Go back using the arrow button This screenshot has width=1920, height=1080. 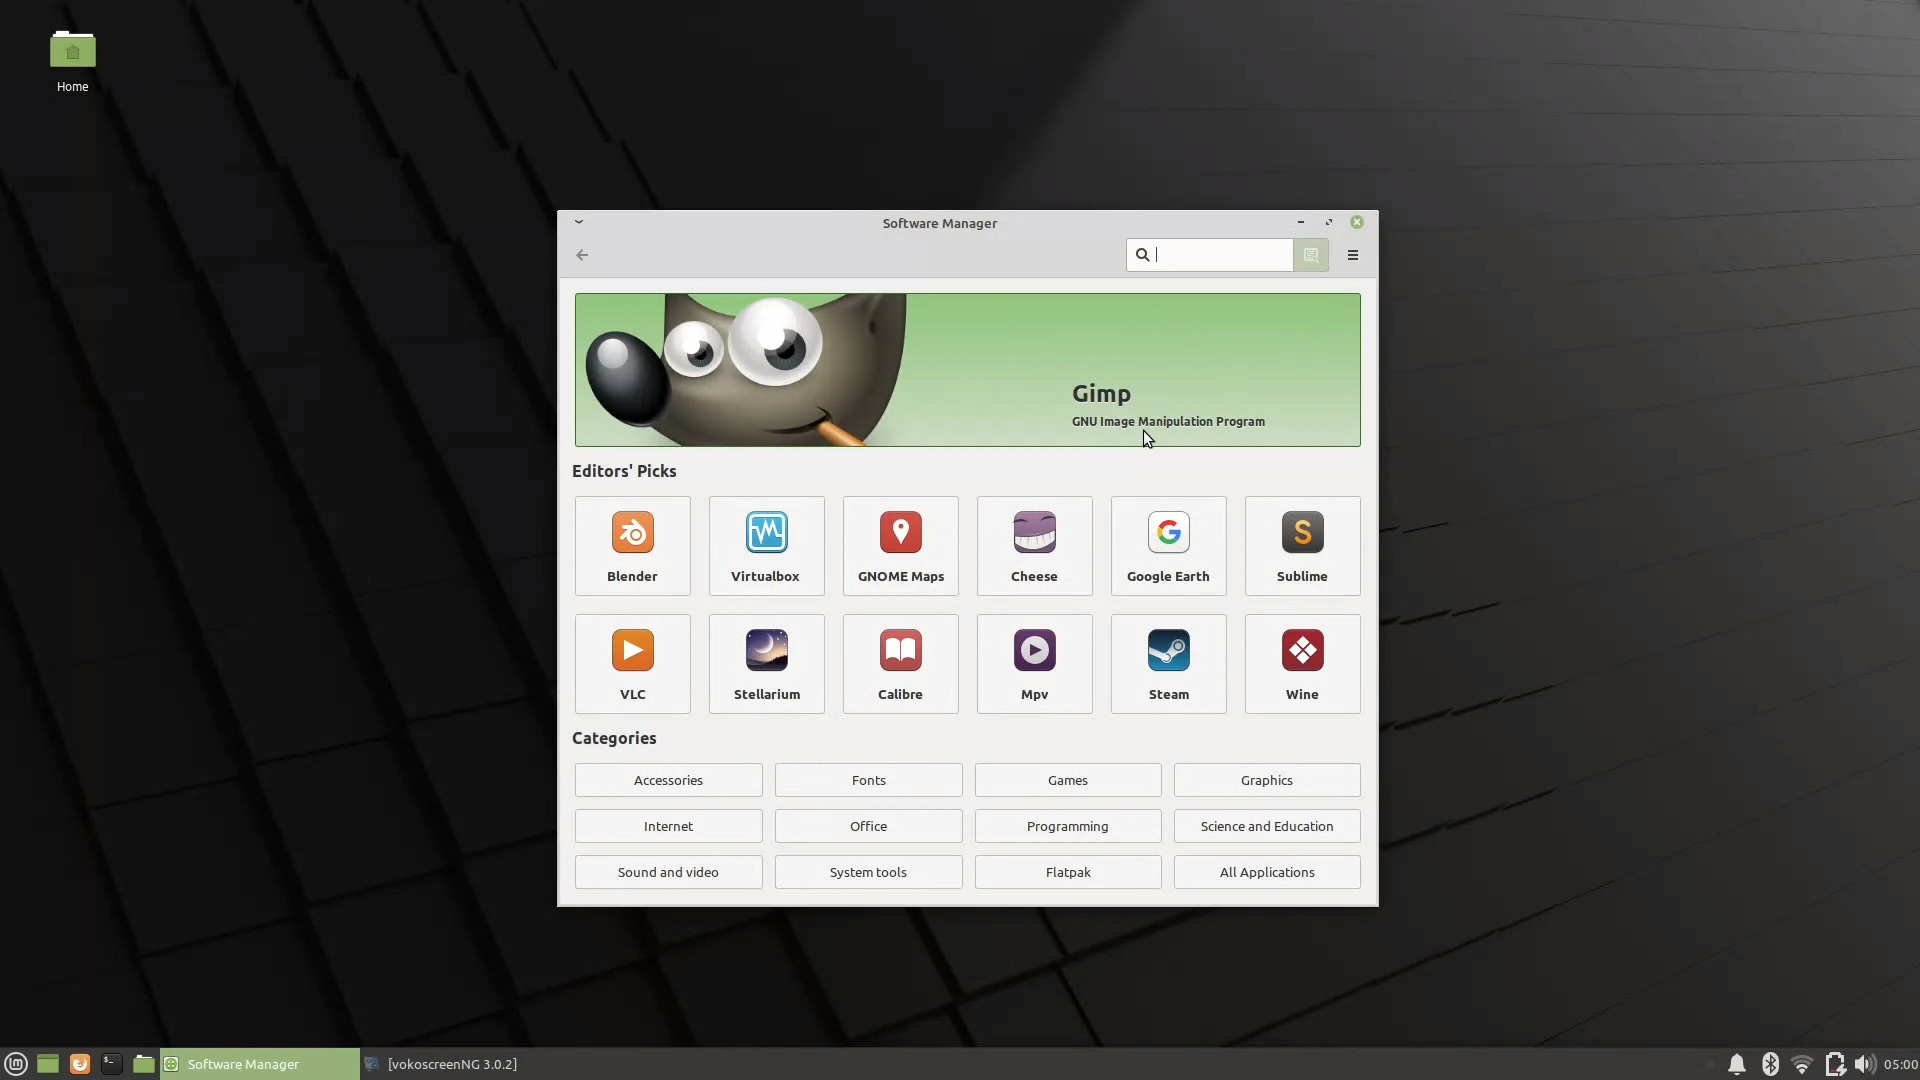[582, 255]
